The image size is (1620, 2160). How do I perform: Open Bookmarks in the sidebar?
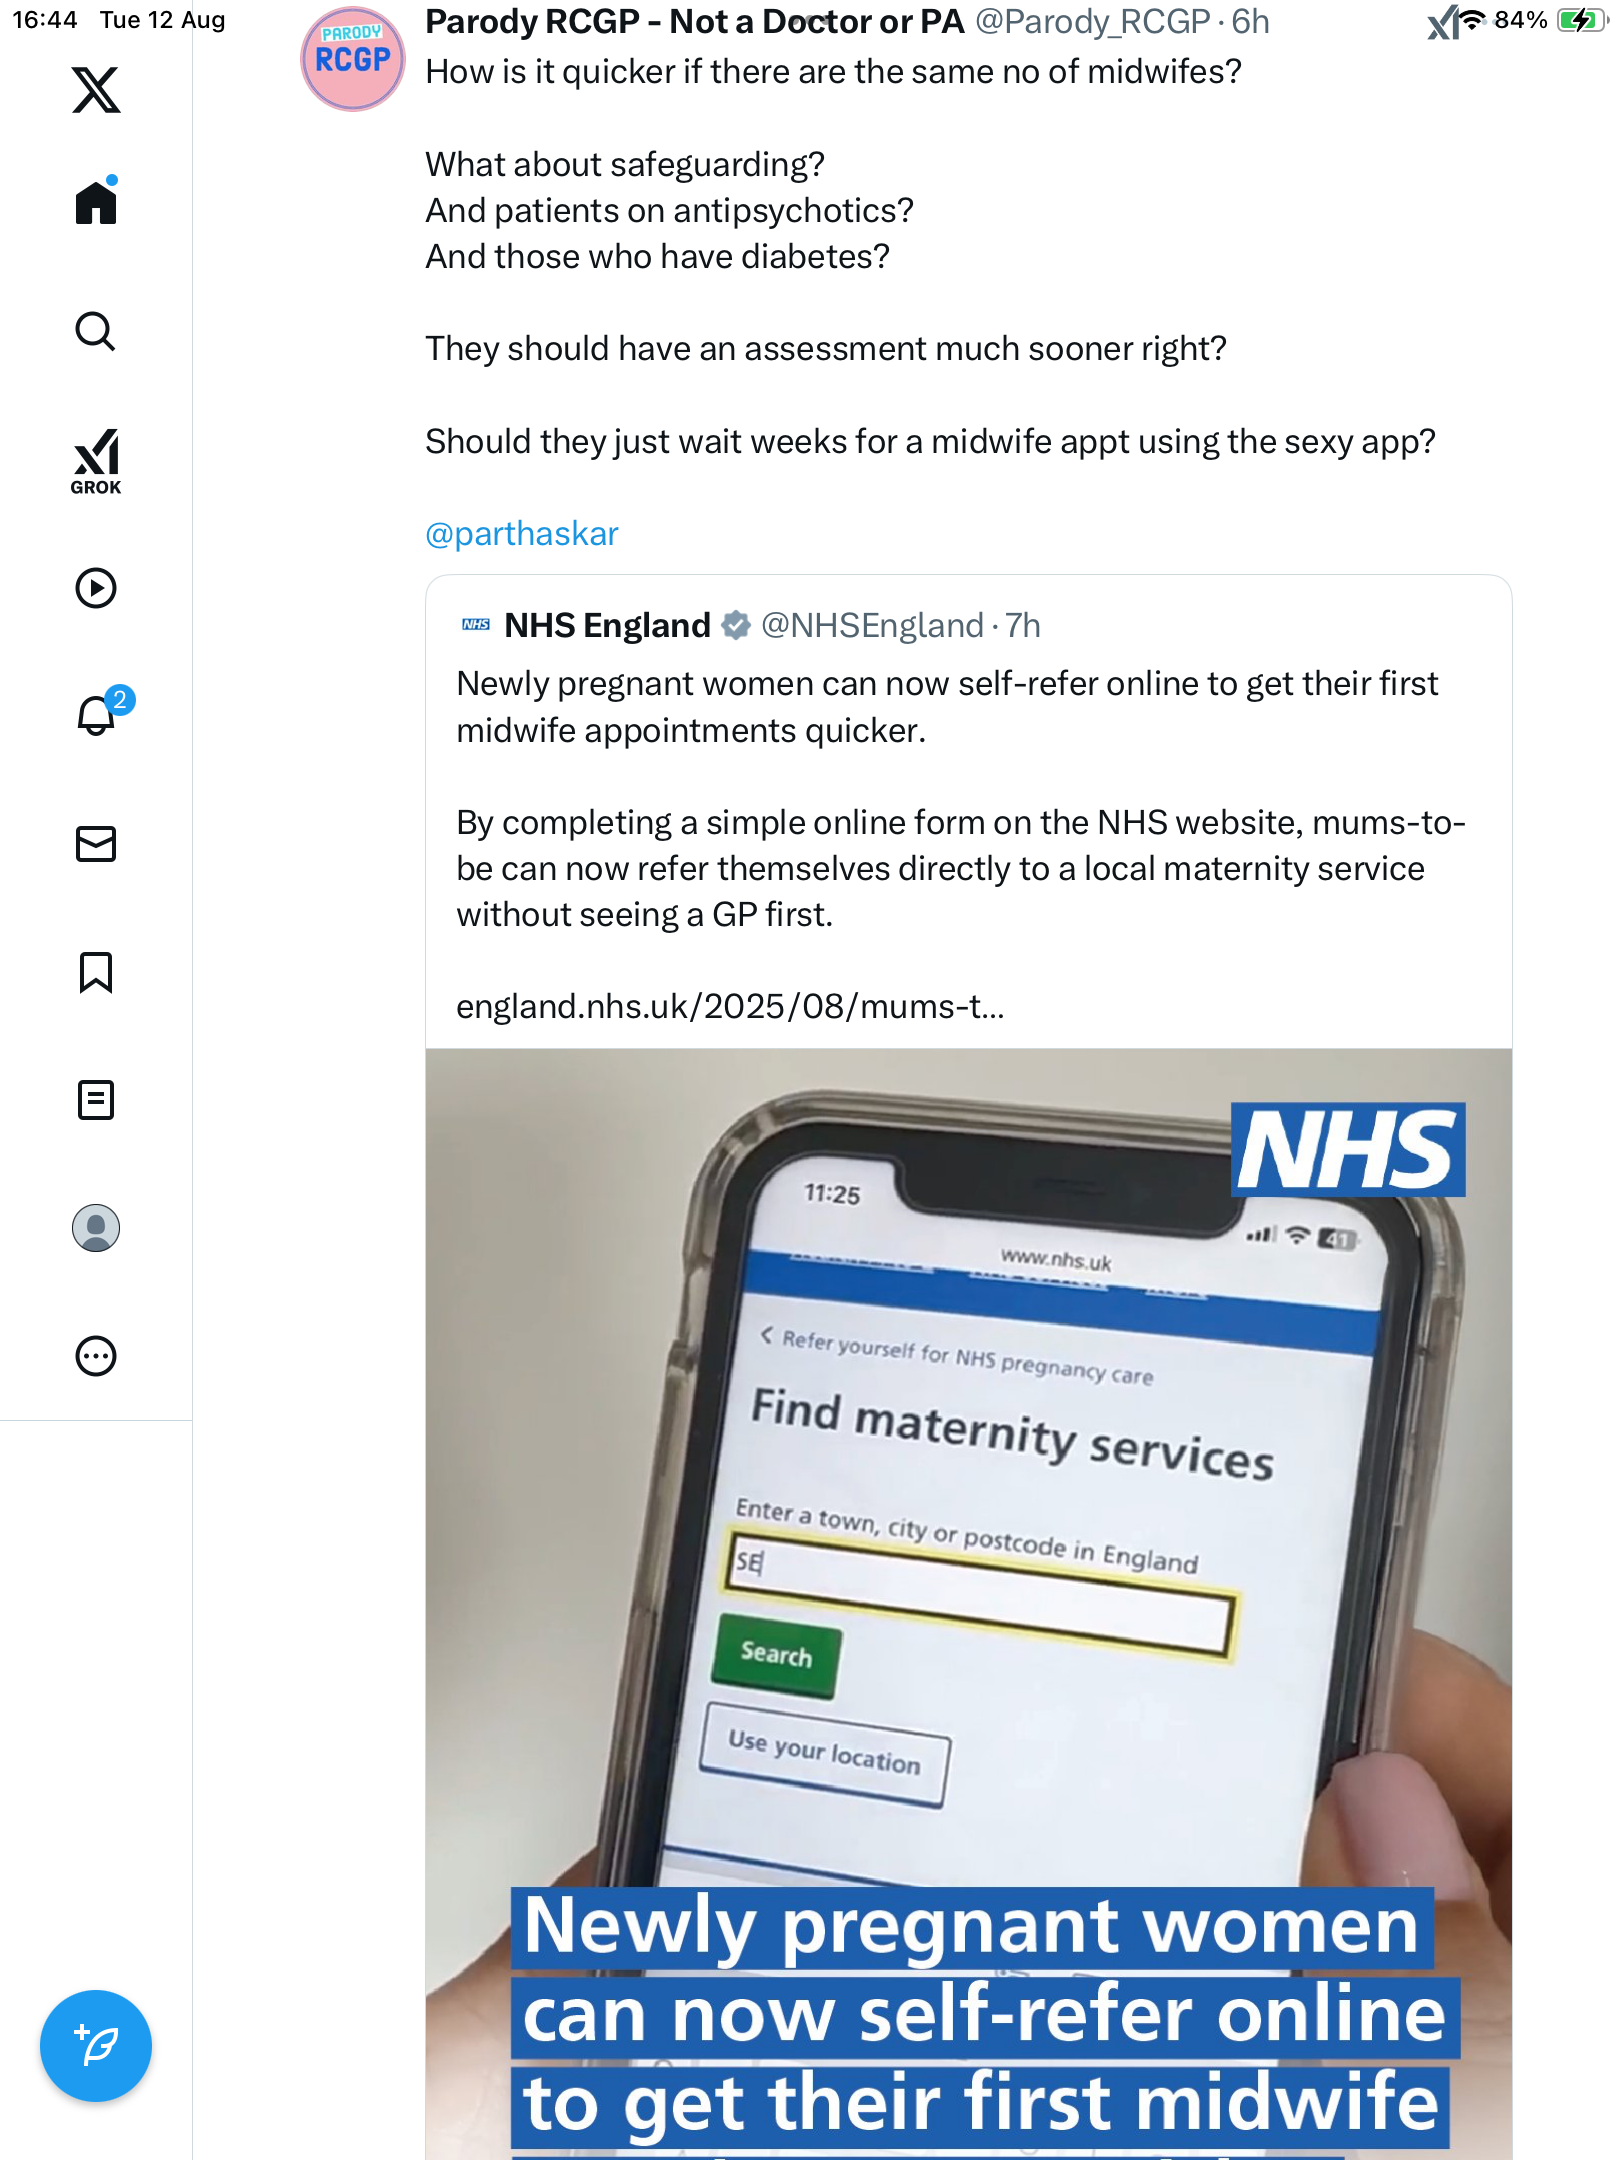pyautogui.click(x=96, y=972)
